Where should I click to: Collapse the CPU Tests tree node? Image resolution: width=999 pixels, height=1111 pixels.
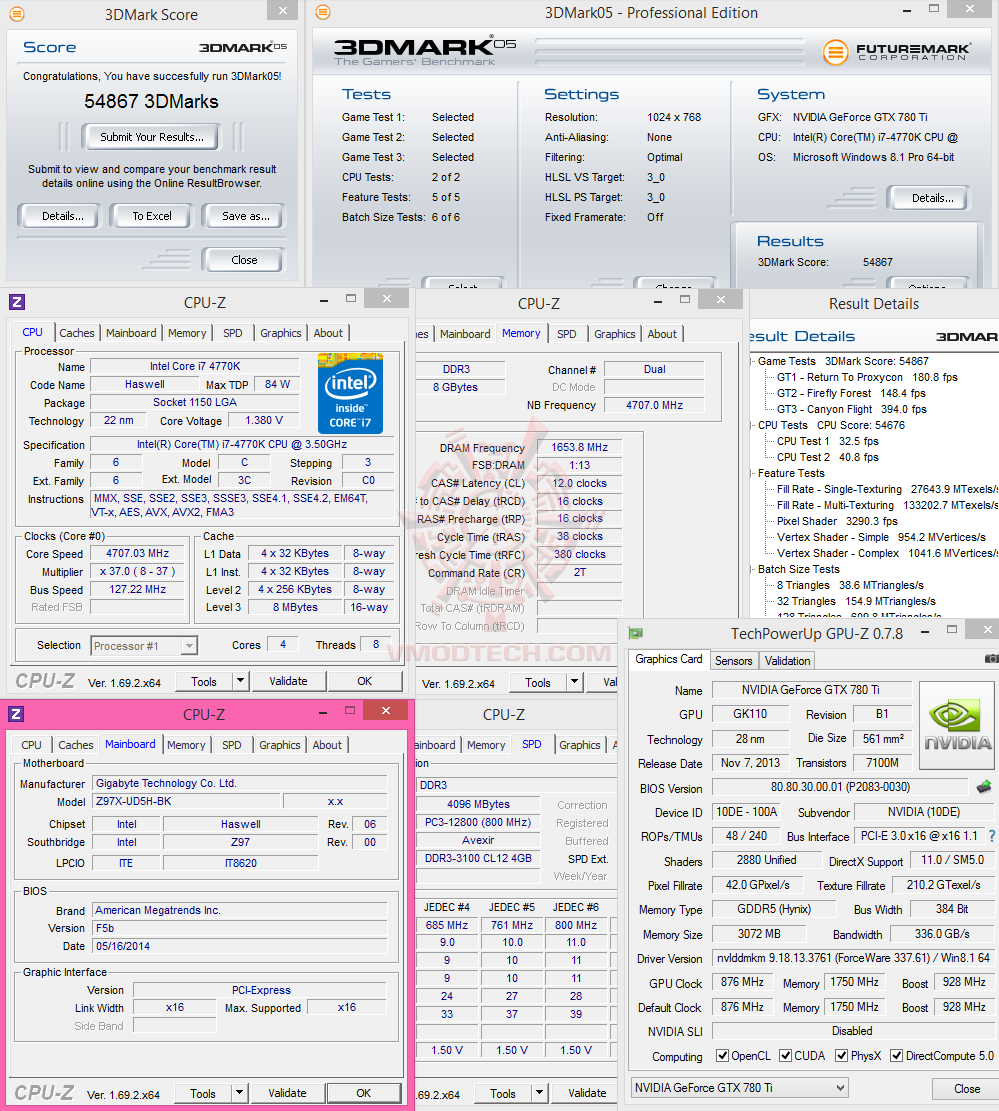point(752,425)
